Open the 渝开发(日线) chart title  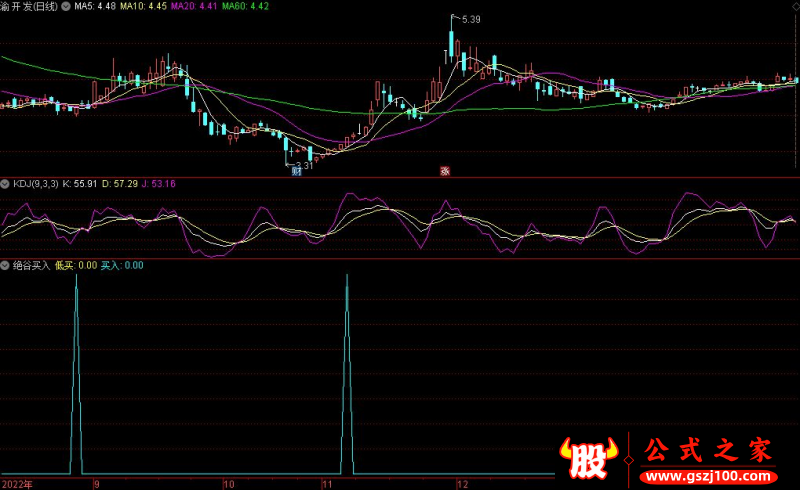[30, 6]
